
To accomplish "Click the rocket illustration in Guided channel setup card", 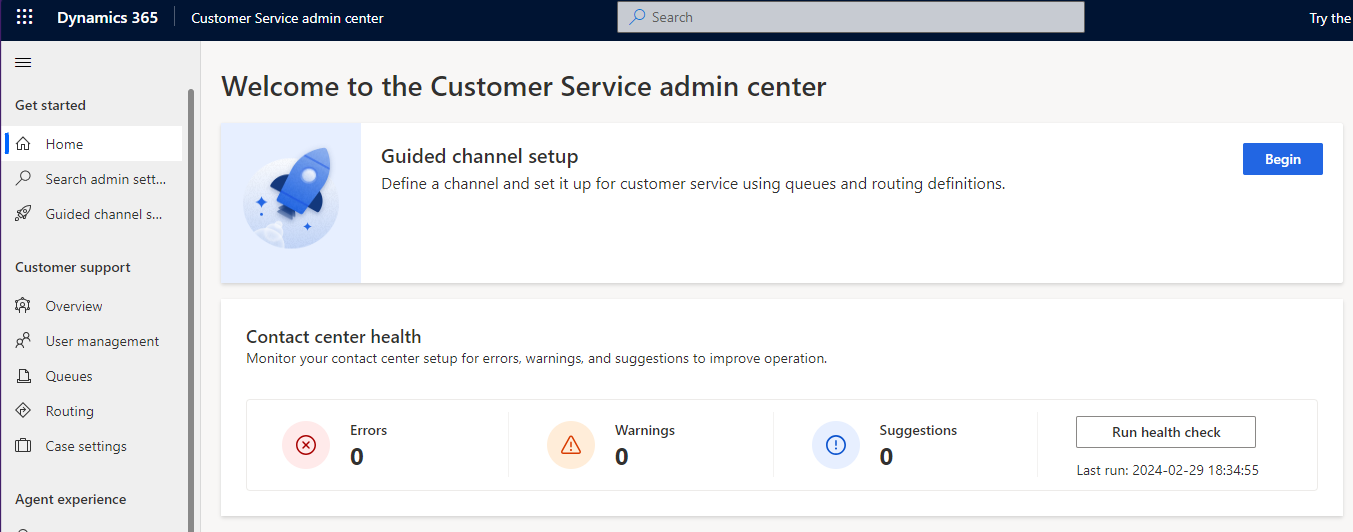I will [291, 203].
